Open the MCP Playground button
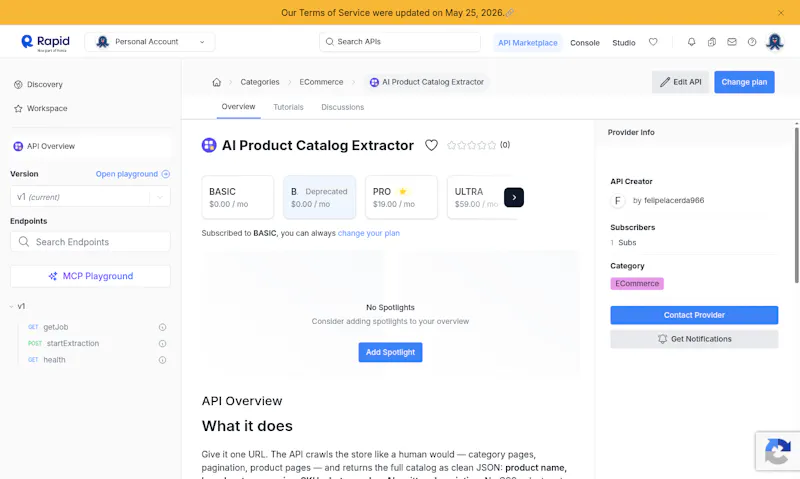Viewport: 800px width, 479px height. point(90,276)
